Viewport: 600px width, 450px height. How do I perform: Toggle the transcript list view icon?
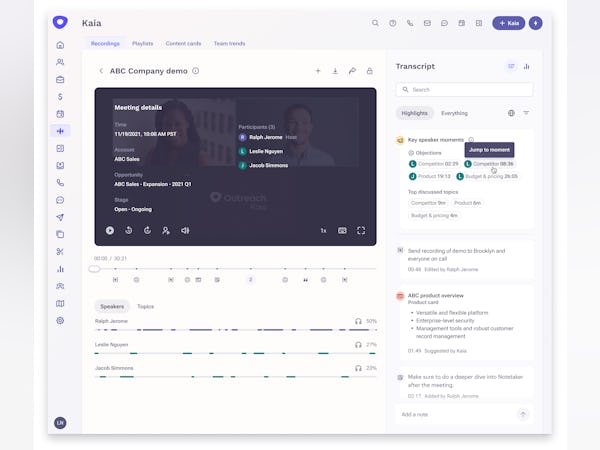(x=511, y=66)
